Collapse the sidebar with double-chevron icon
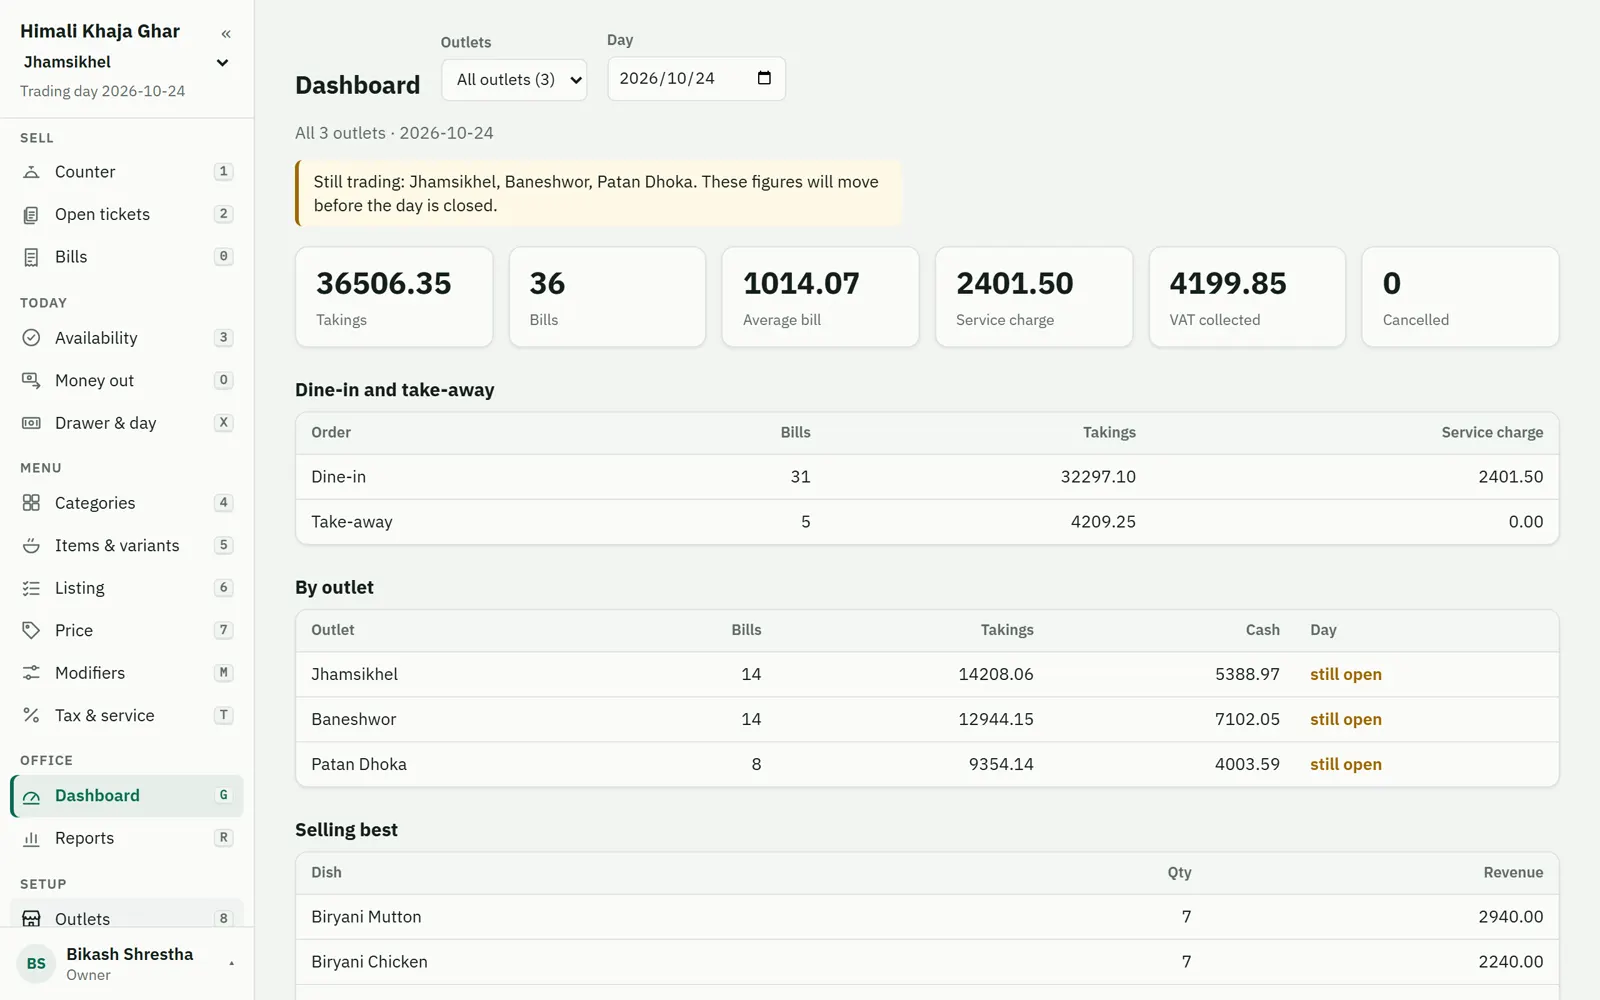Image resolution: width=1600 pixels, height=1000 pixels. [x=226, y=34]
